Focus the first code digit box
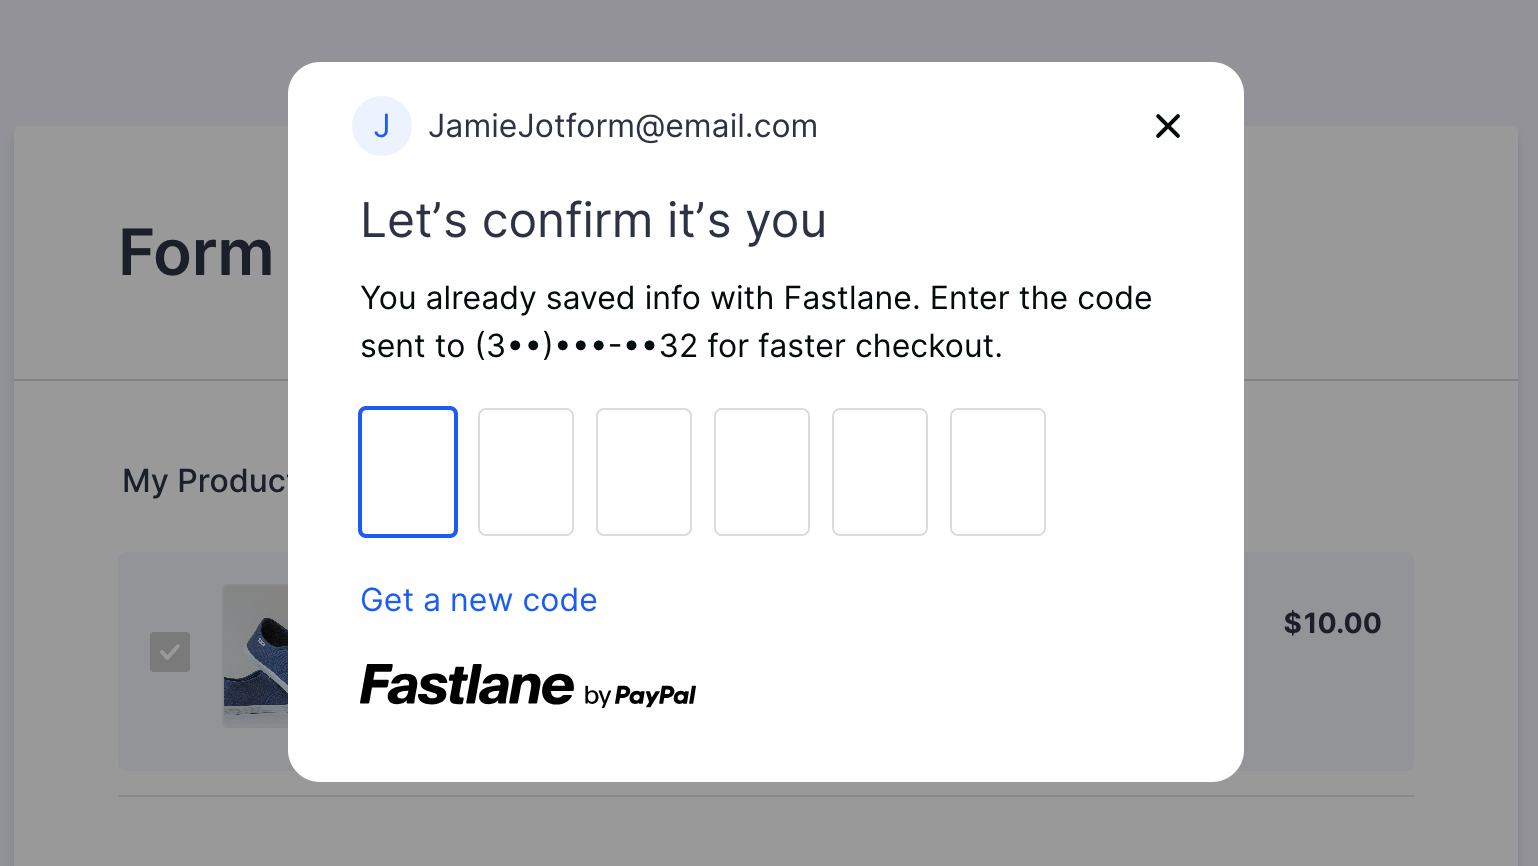The height and width of the screenshot is (866, 1538). (408, 472)
